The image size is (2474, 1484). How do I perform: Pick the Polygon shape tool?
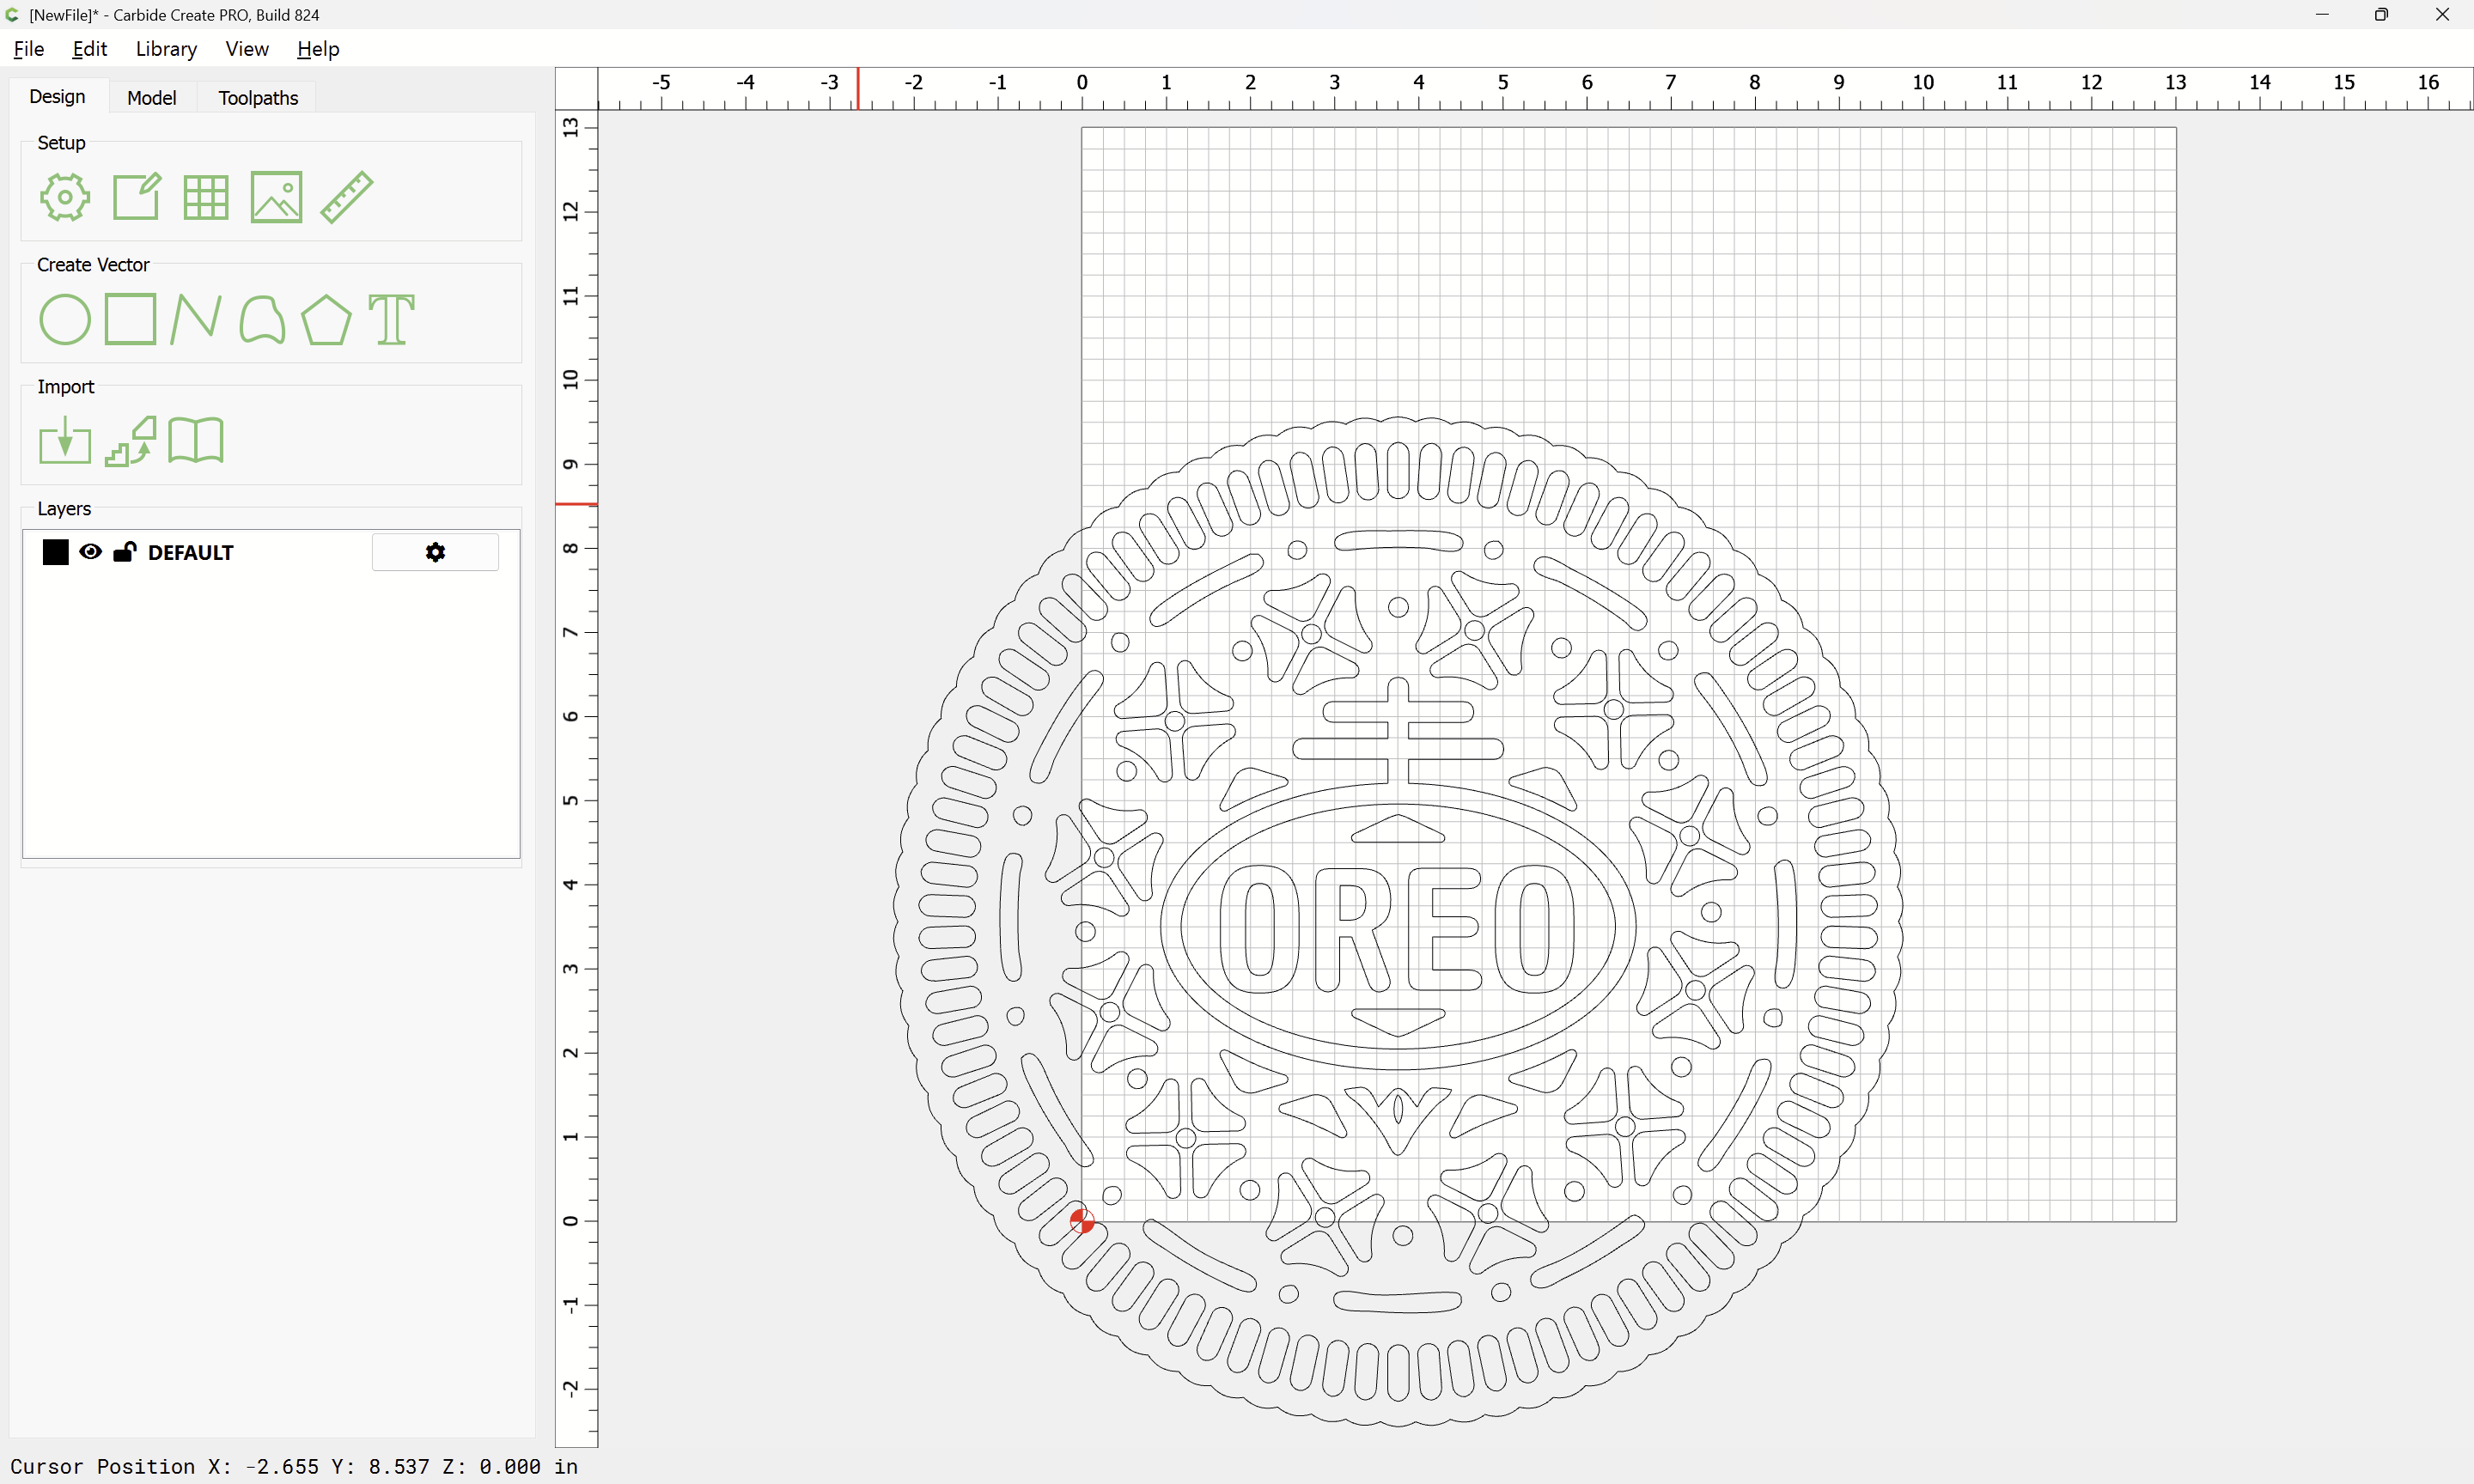326,320
